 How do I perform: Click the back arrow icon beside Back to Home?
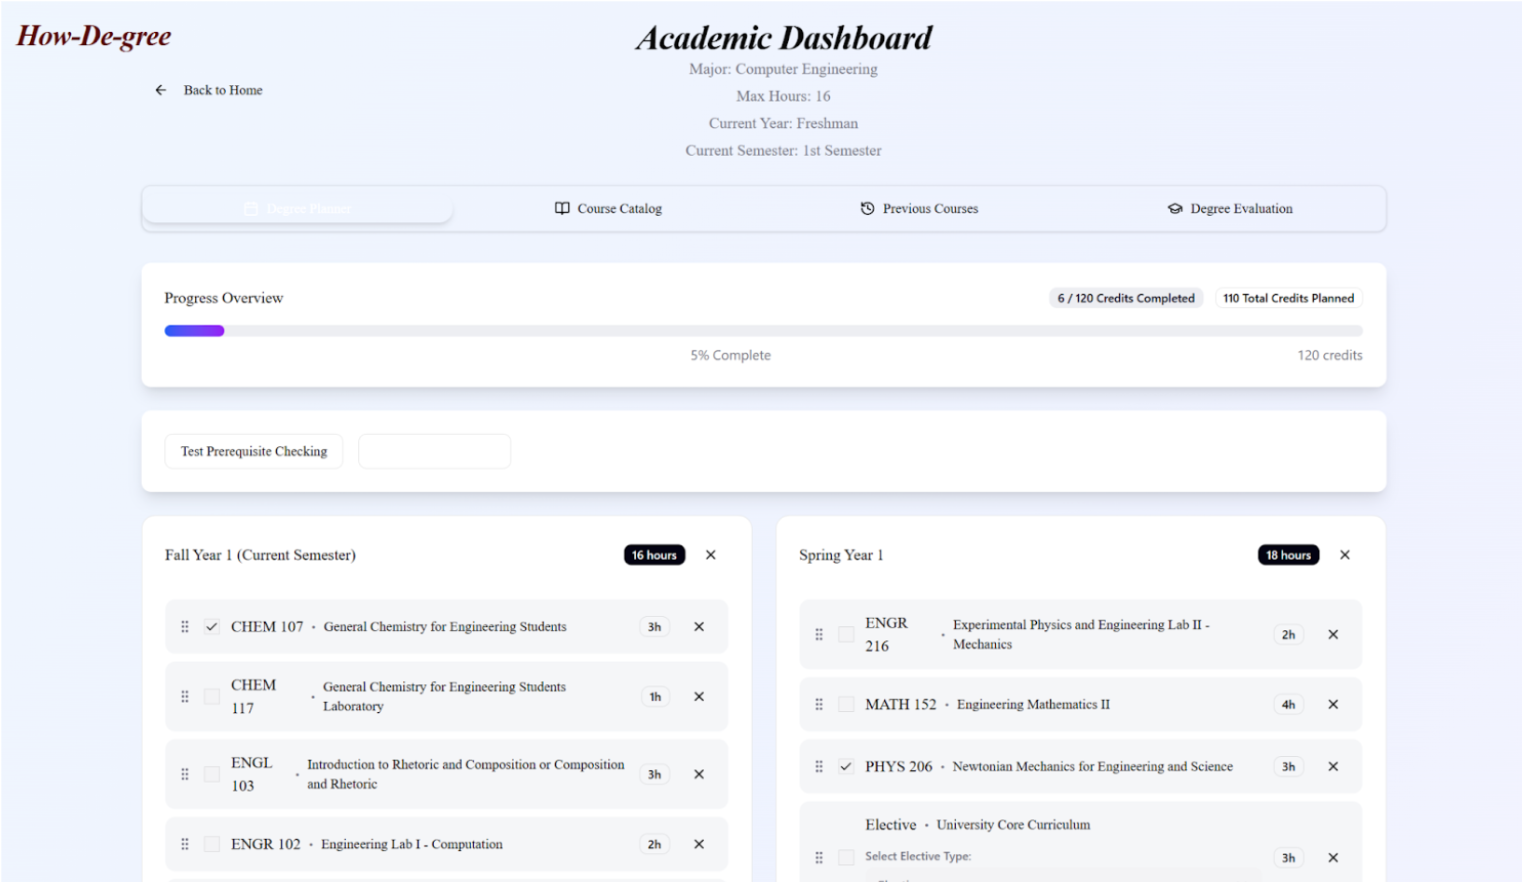click(160, 90)
